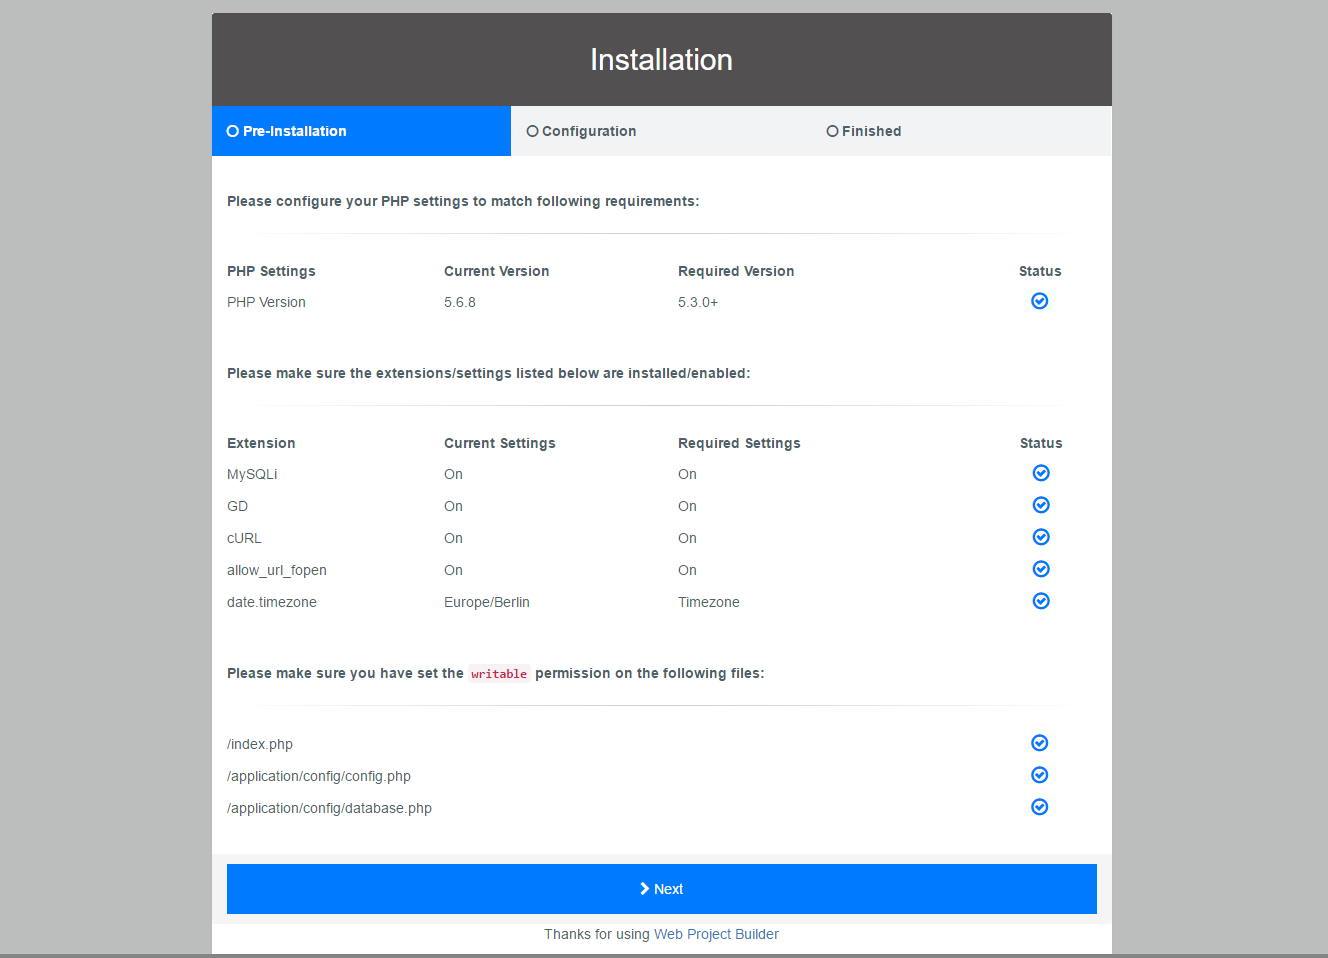Viewport: 1328px width, 958px height.
Task: Click the allow_url_fopen status checkmark
Action: click(1041, 569)
